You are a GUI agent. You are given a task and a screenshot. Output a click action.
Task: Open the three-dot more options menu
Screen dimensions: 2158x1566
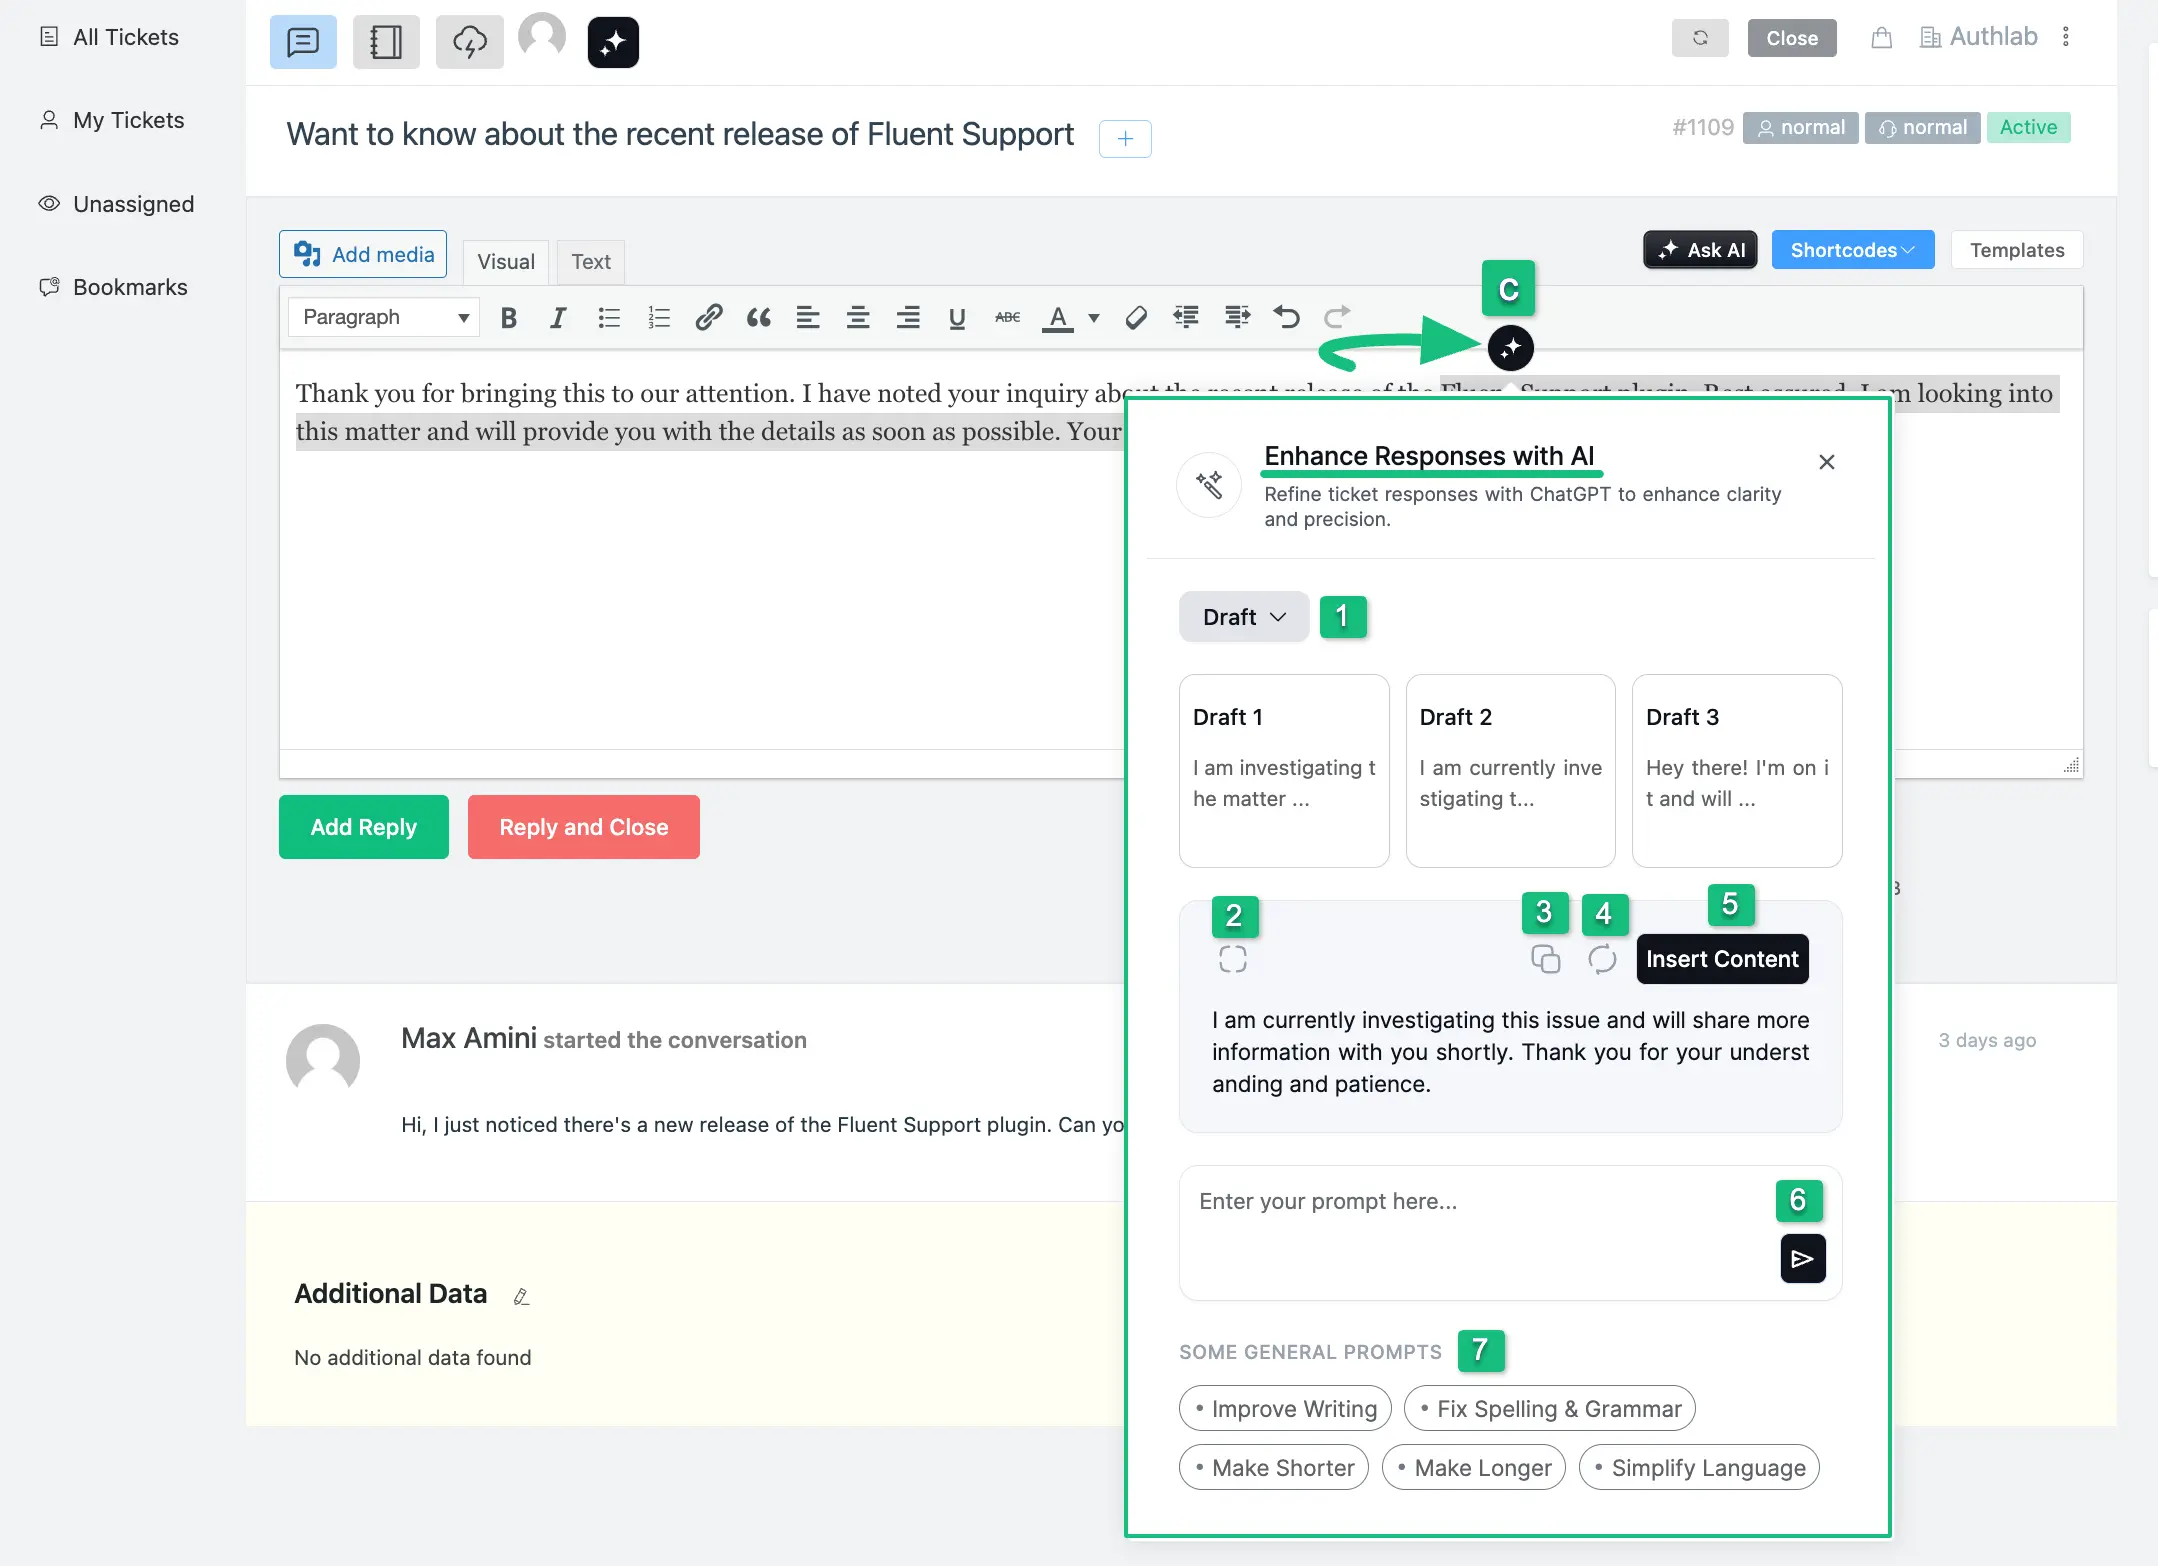[x=2066, y=37]
